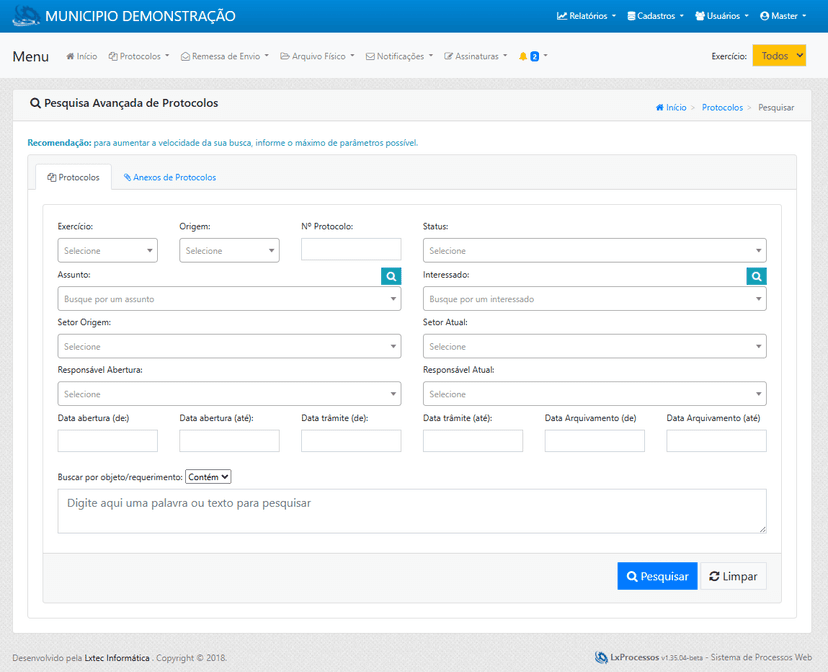Image resolution: width=828 pixels, height=672 pixels.
Task: Click the objeto/requerimento search textarea
Action: (x=412, y=511)
